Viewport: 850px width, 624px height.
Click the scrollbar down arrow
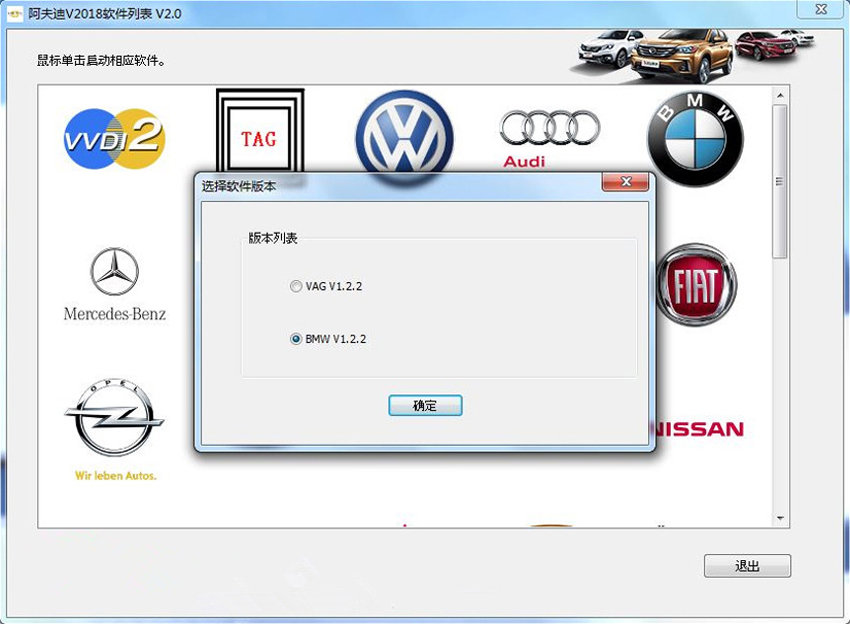(x=780, y=518)
